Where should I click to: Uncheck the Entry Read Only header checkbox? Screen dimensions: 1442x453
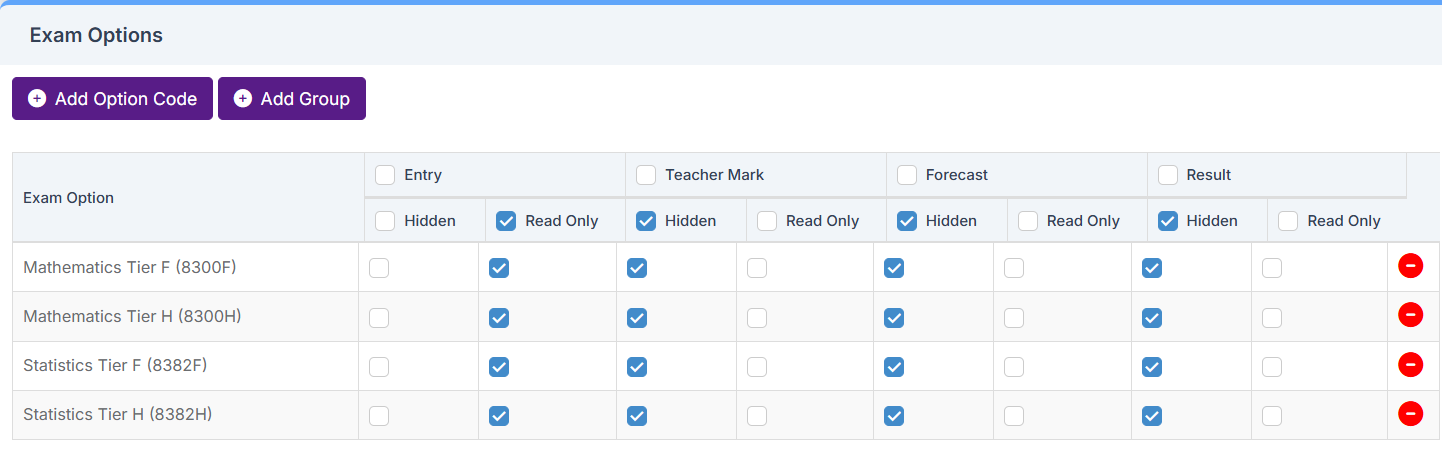506,221
